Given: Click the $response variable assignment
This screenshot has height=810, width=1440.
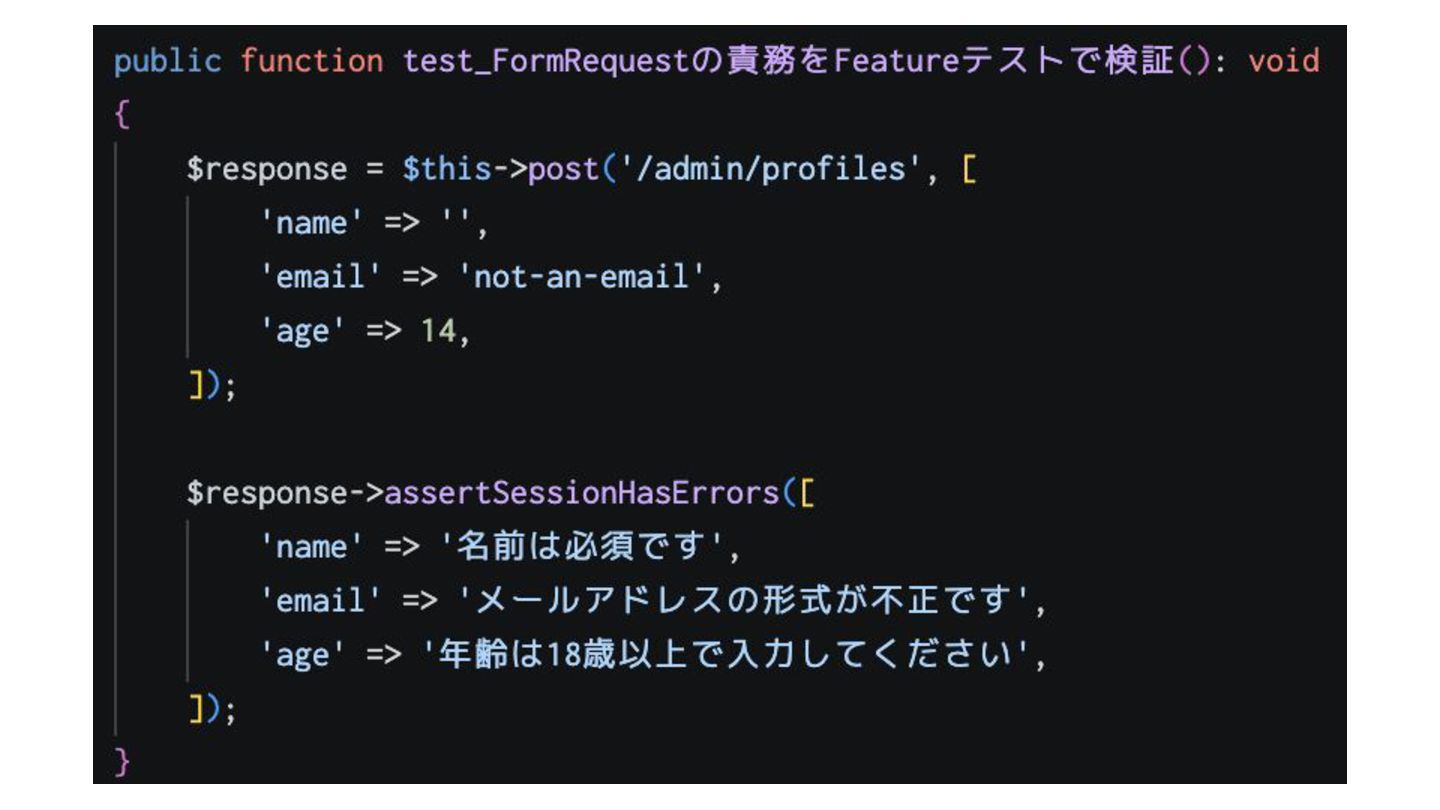Looking at the screenshot, I should (x=267, y=169).
